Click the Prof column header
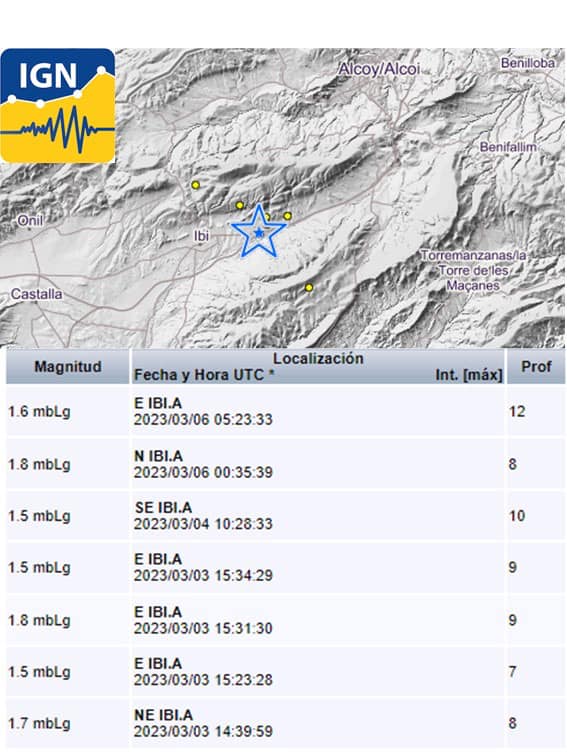The image size is (567, 756). coord(536,366)
